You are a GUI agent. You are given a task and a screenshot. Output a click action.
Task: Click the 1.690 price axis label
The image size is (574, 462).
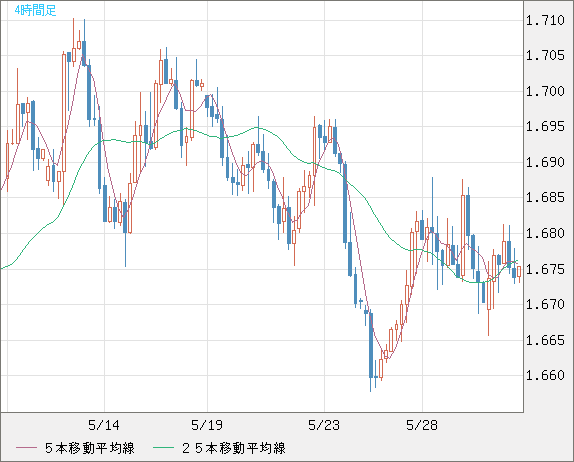[545, 162]
